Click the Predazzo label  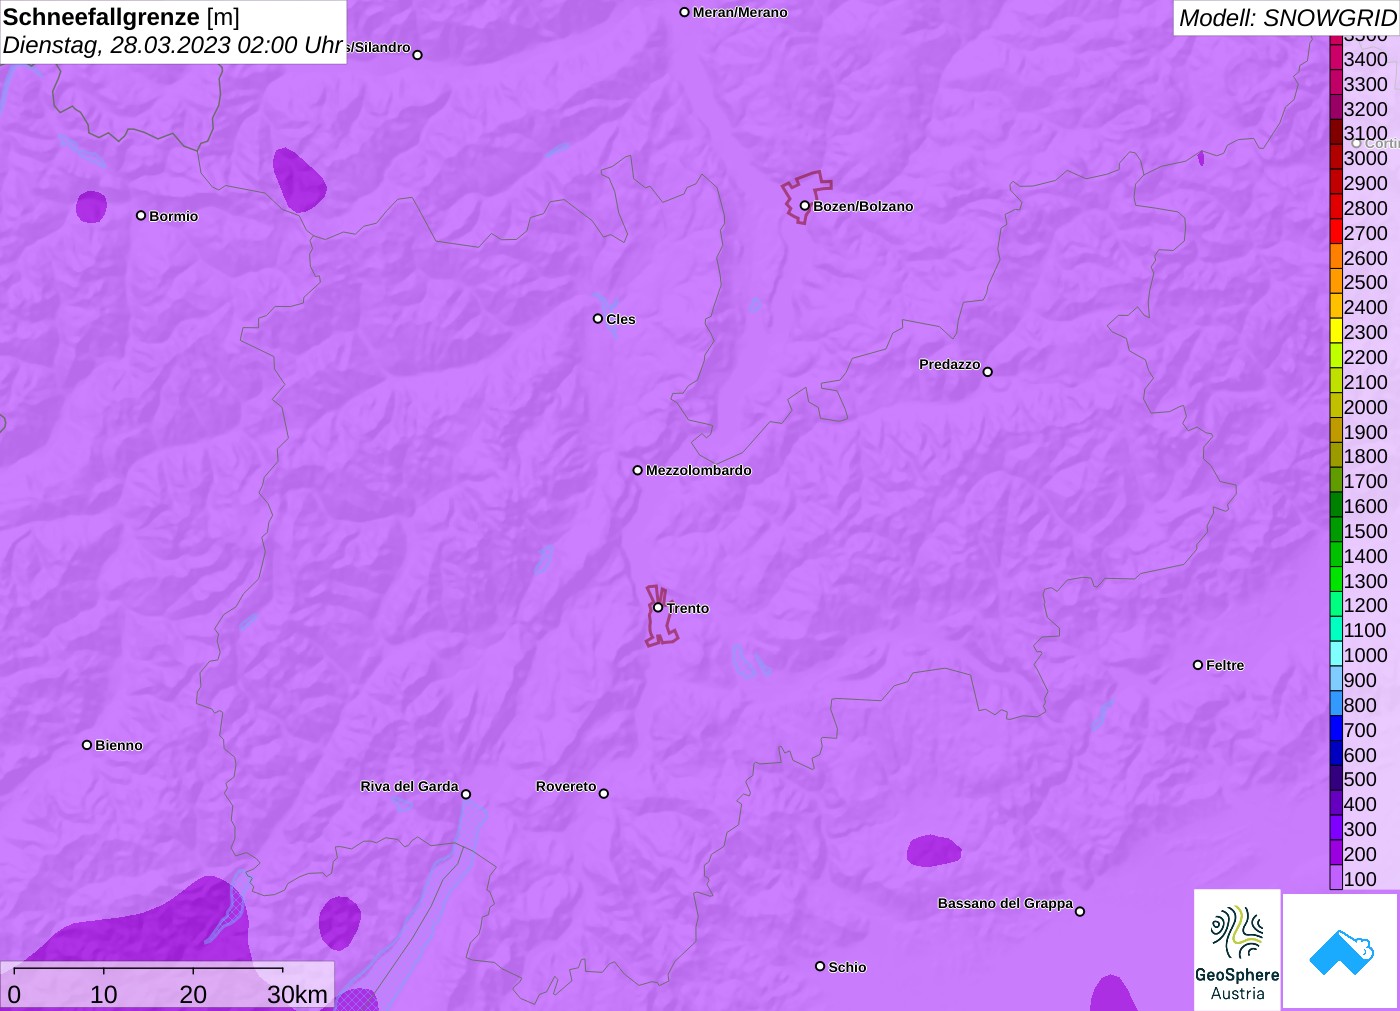pyautogui.click(x=950, y=364)
